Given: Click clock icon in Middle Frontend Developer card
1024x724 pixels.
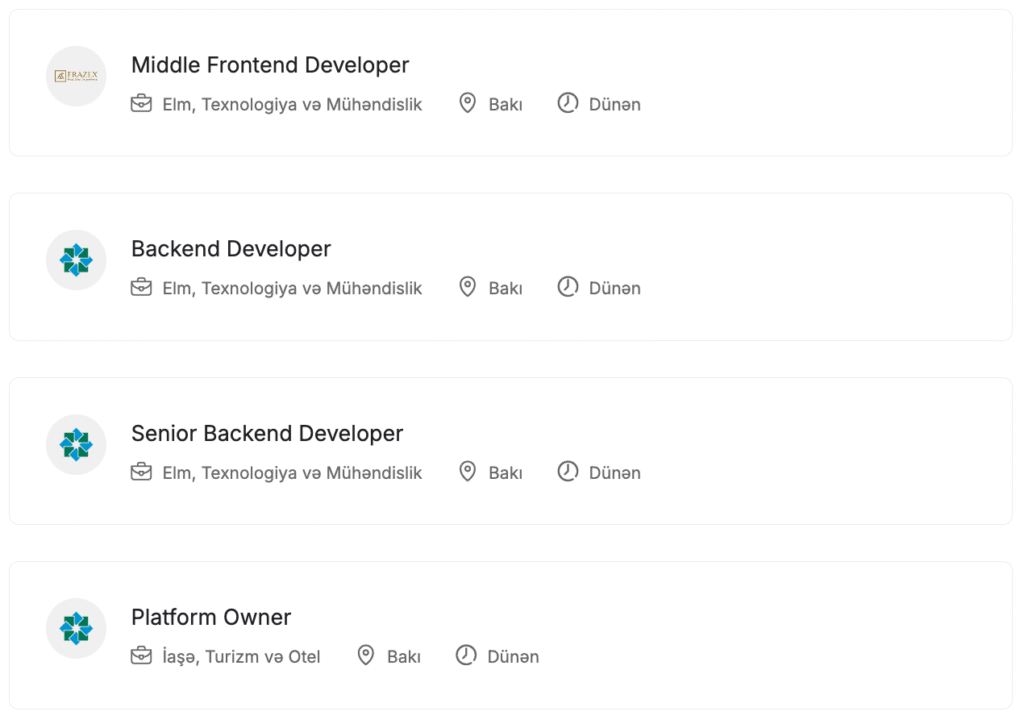Looking at the screenshot, I should coord(568,103).
